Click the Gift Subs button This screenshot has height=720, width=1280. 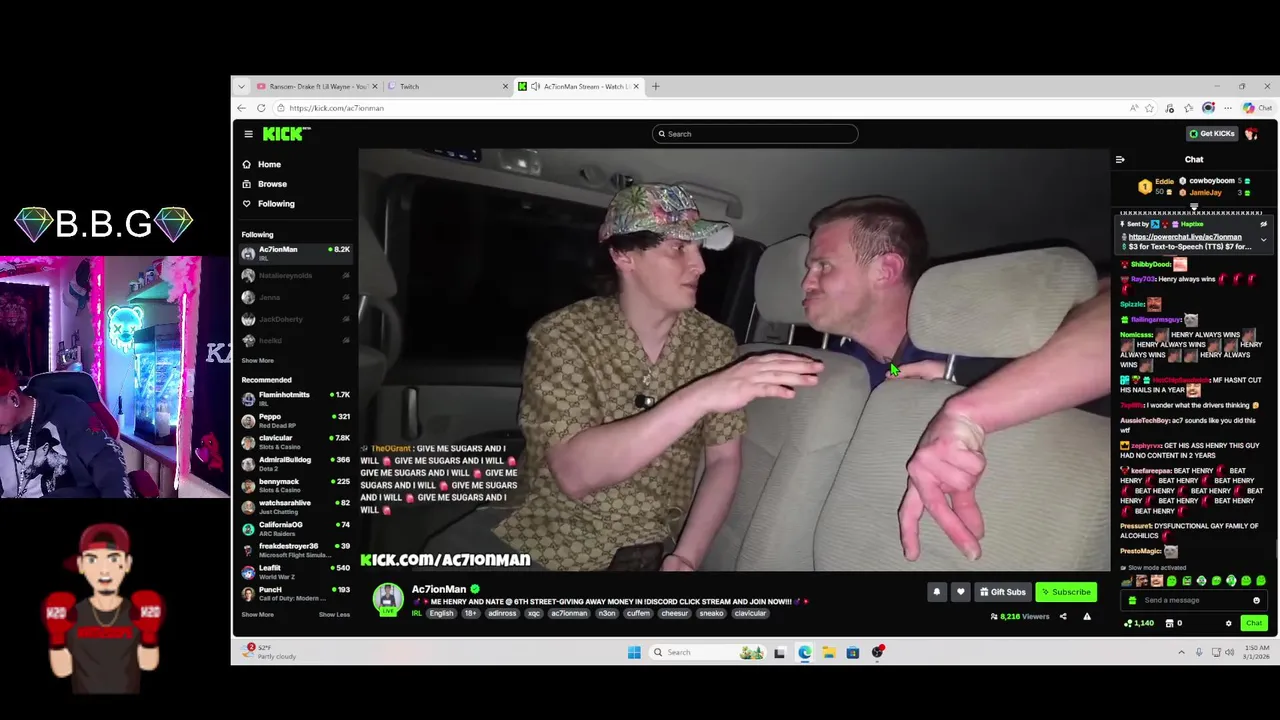[x=1003, y=592]
